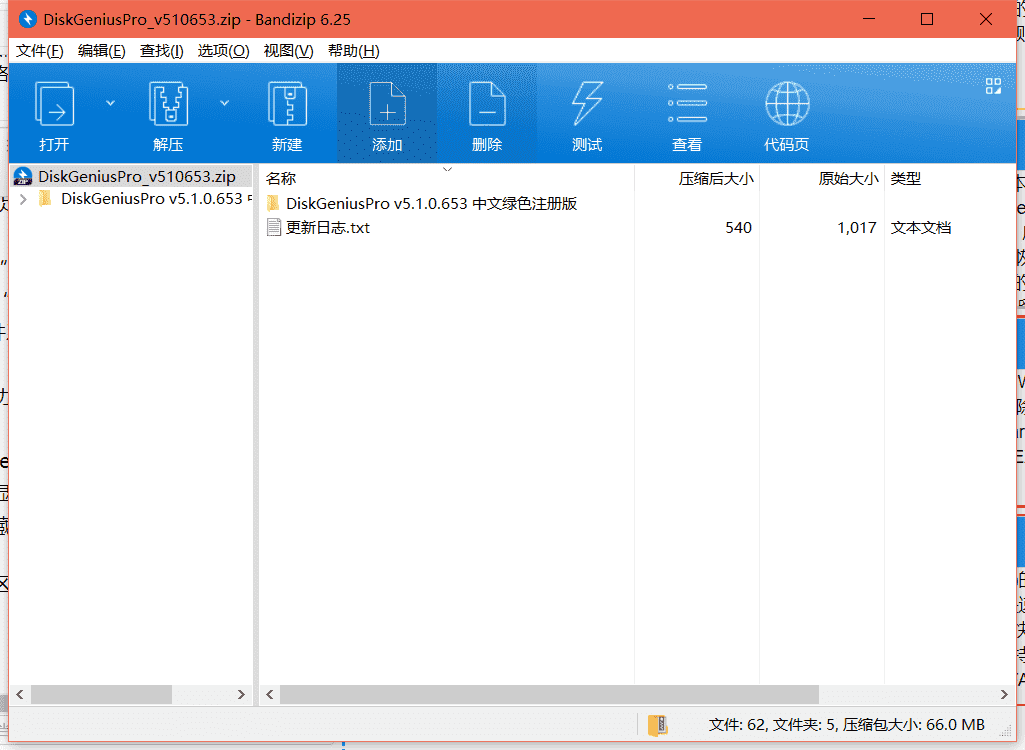The height and width of the screenshot is (750, 1025).
Task: Click the compressed size value 540
Action: 738,228
